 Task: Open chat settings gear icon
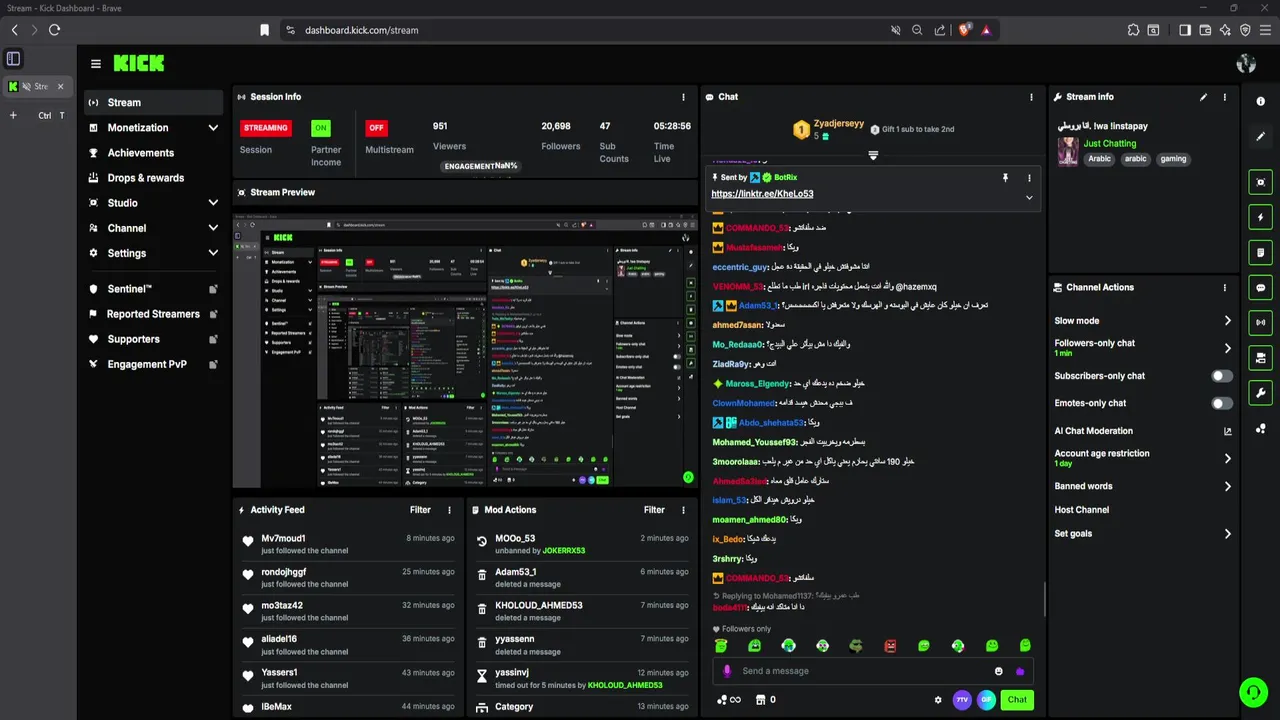938,700
